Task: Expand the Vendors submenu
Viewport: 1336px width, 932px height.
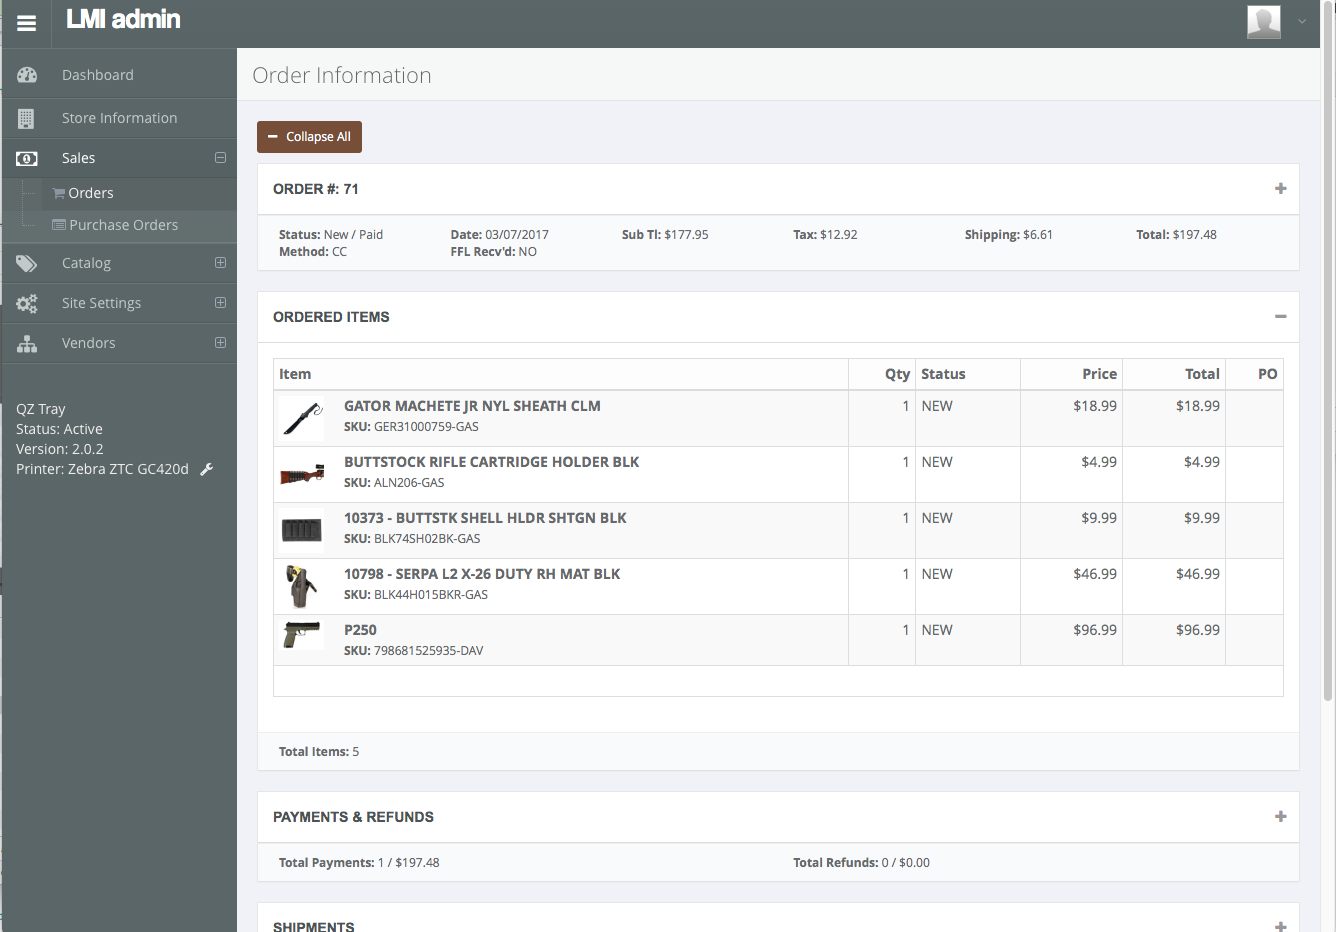Action: point(220,343)
